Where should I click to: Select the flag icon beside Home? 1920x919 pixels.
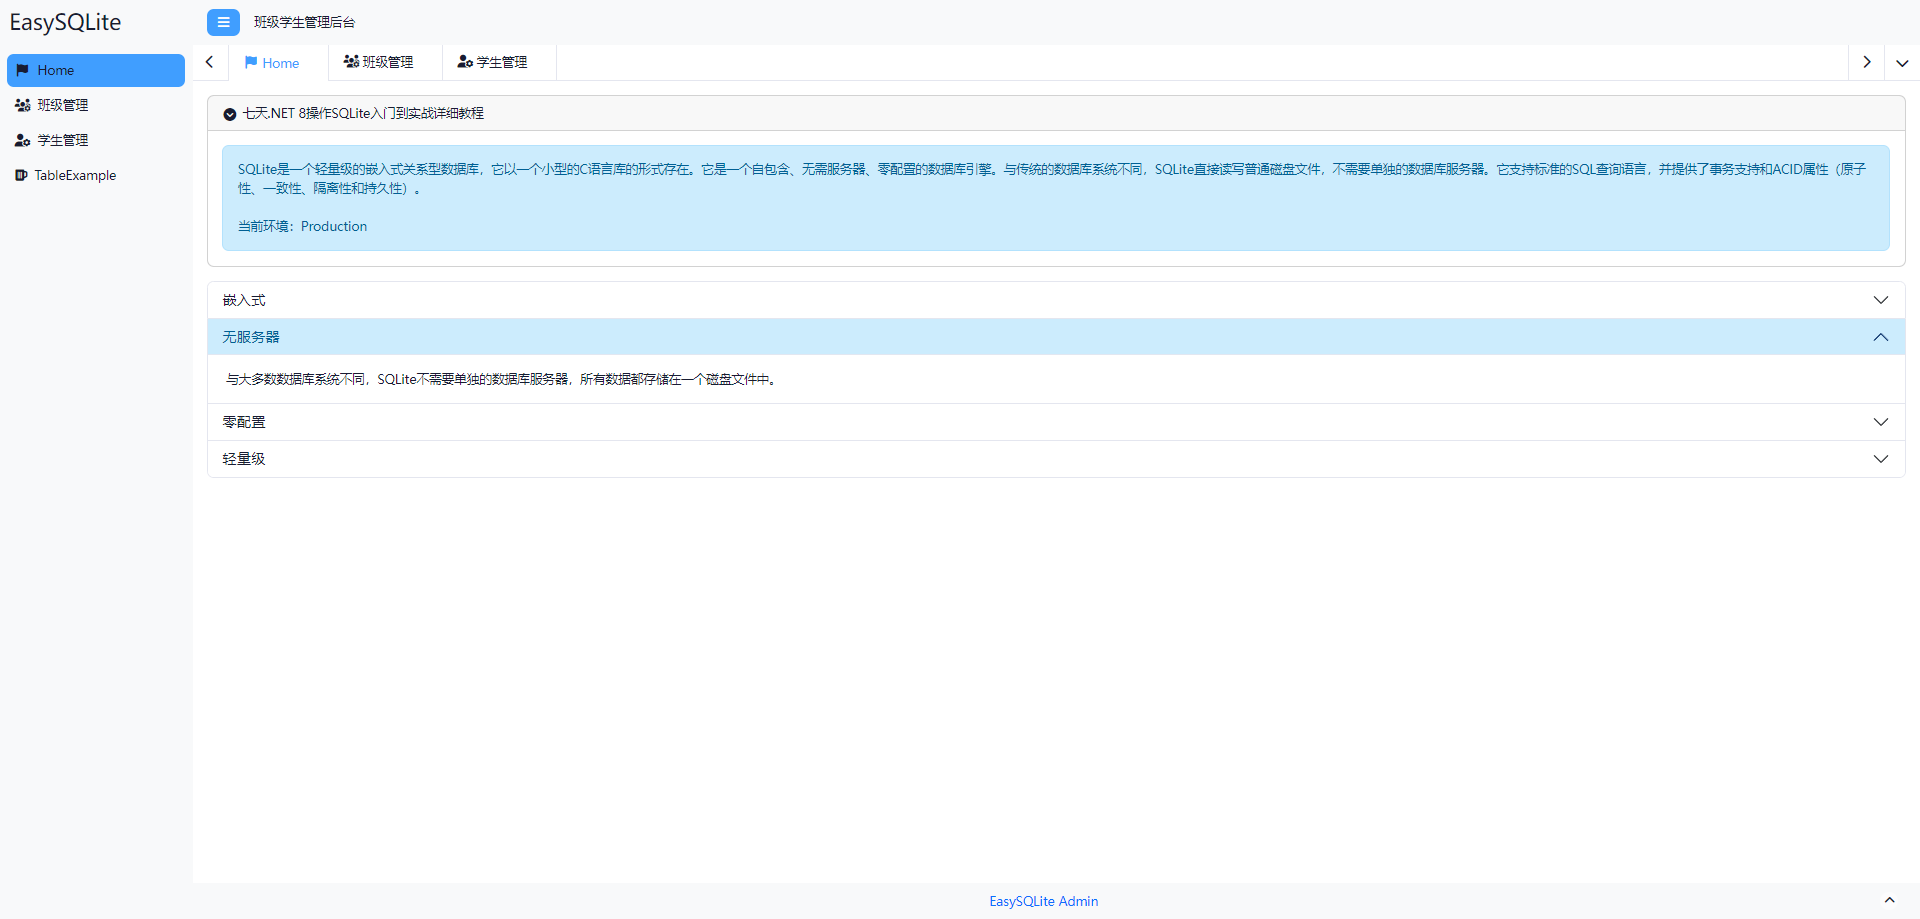(x=22, y=70)
